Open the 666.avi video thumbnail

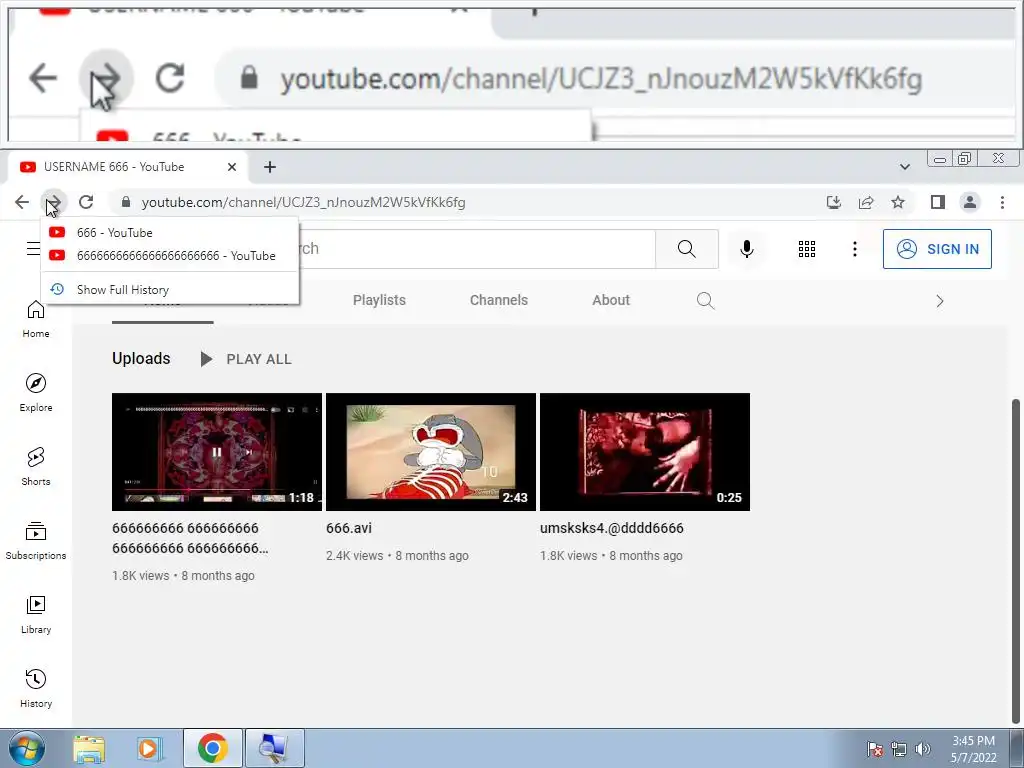tap(431, 452)
